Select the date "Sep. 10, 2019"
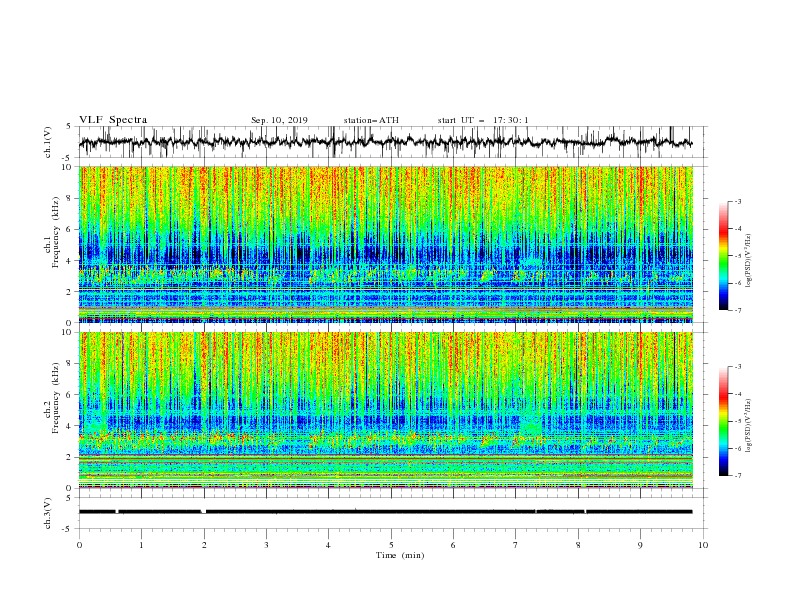792x612 pixels. (x=279, y=120)
